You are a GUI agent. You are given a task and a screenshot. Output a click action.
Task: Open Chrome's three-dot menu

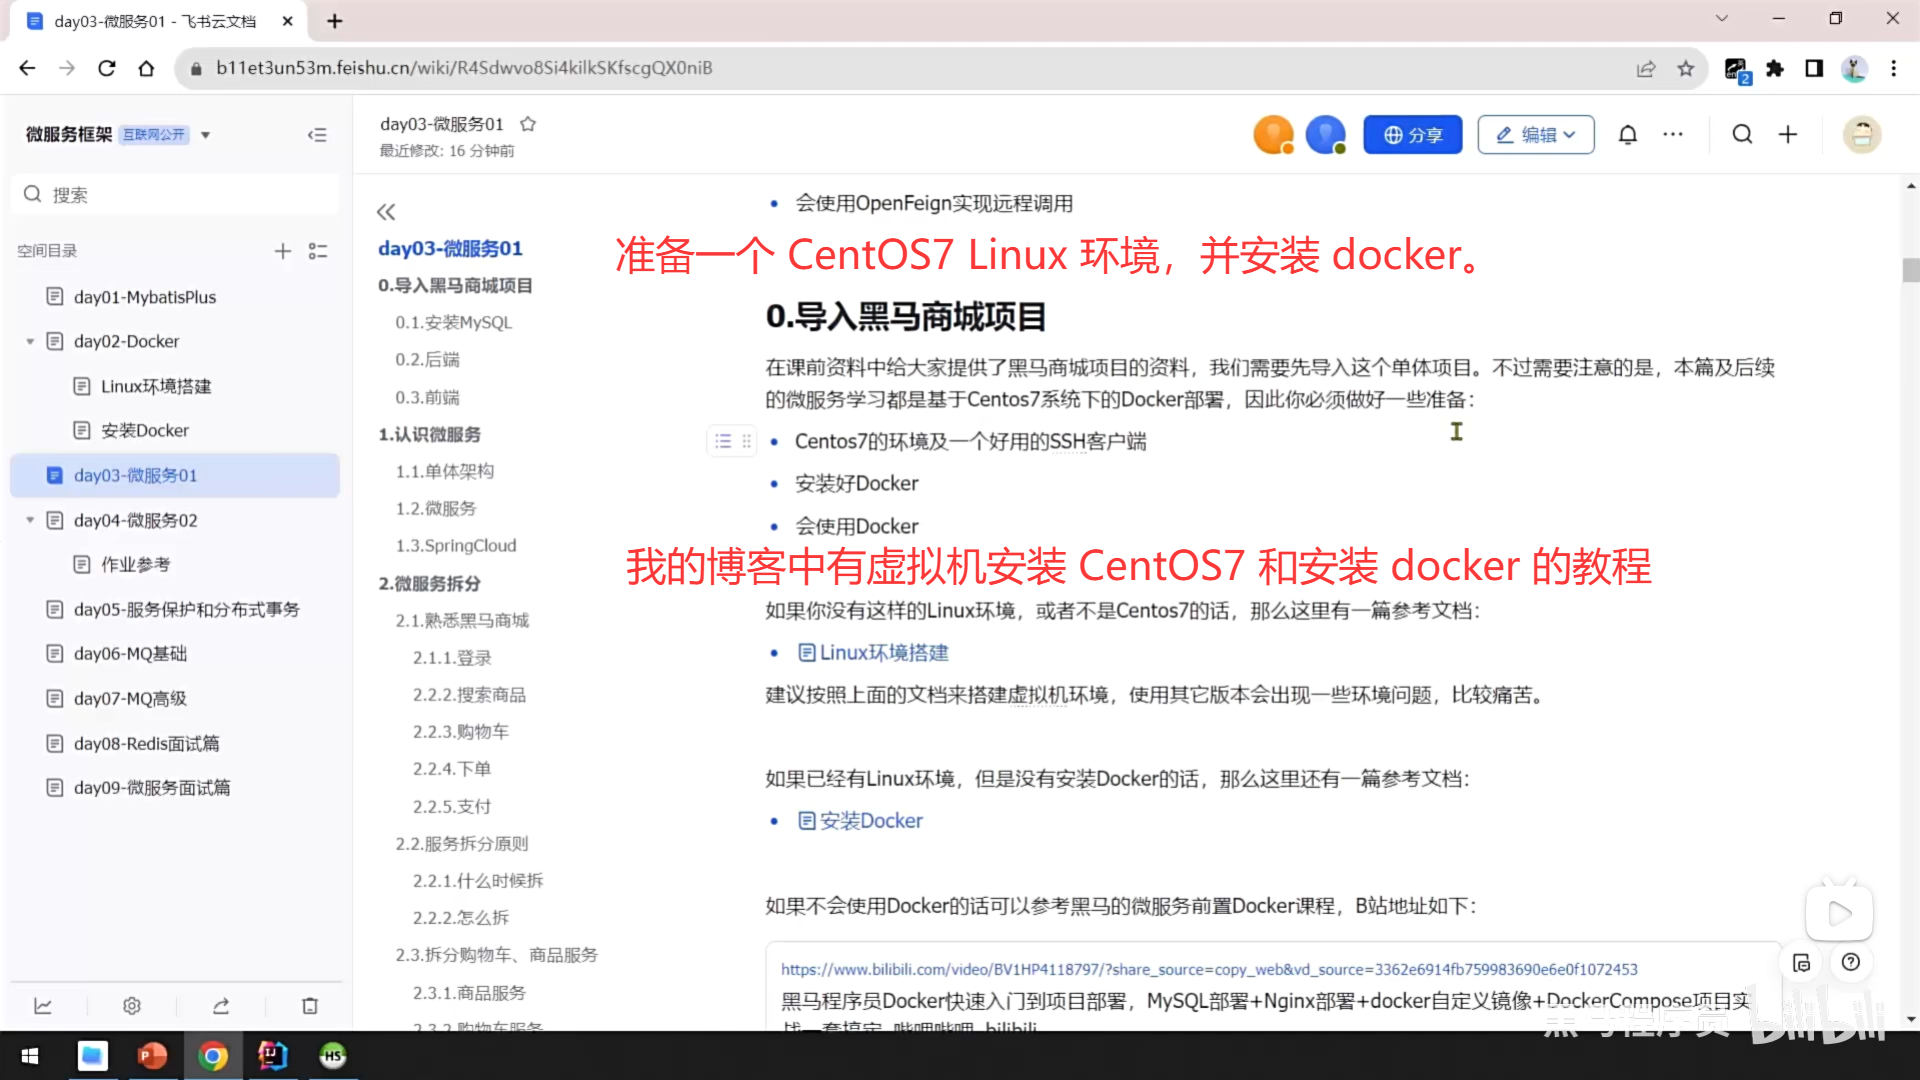point(1894,68)
